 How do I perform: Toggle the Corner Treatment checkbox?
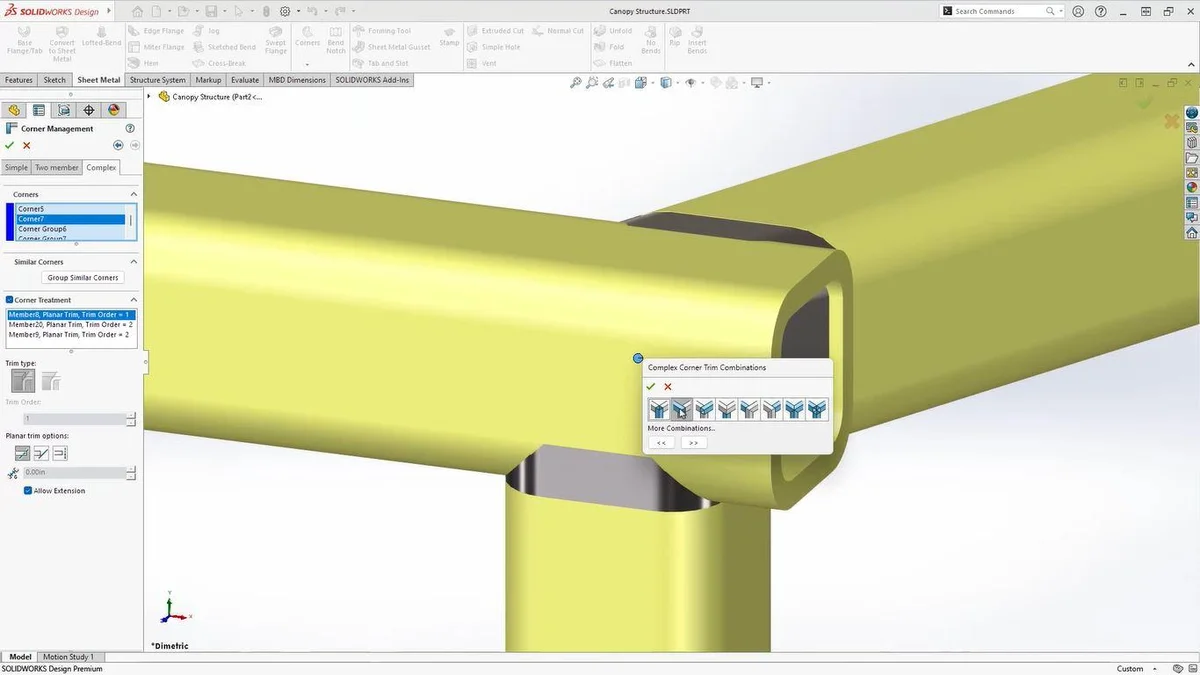[9, 300]
